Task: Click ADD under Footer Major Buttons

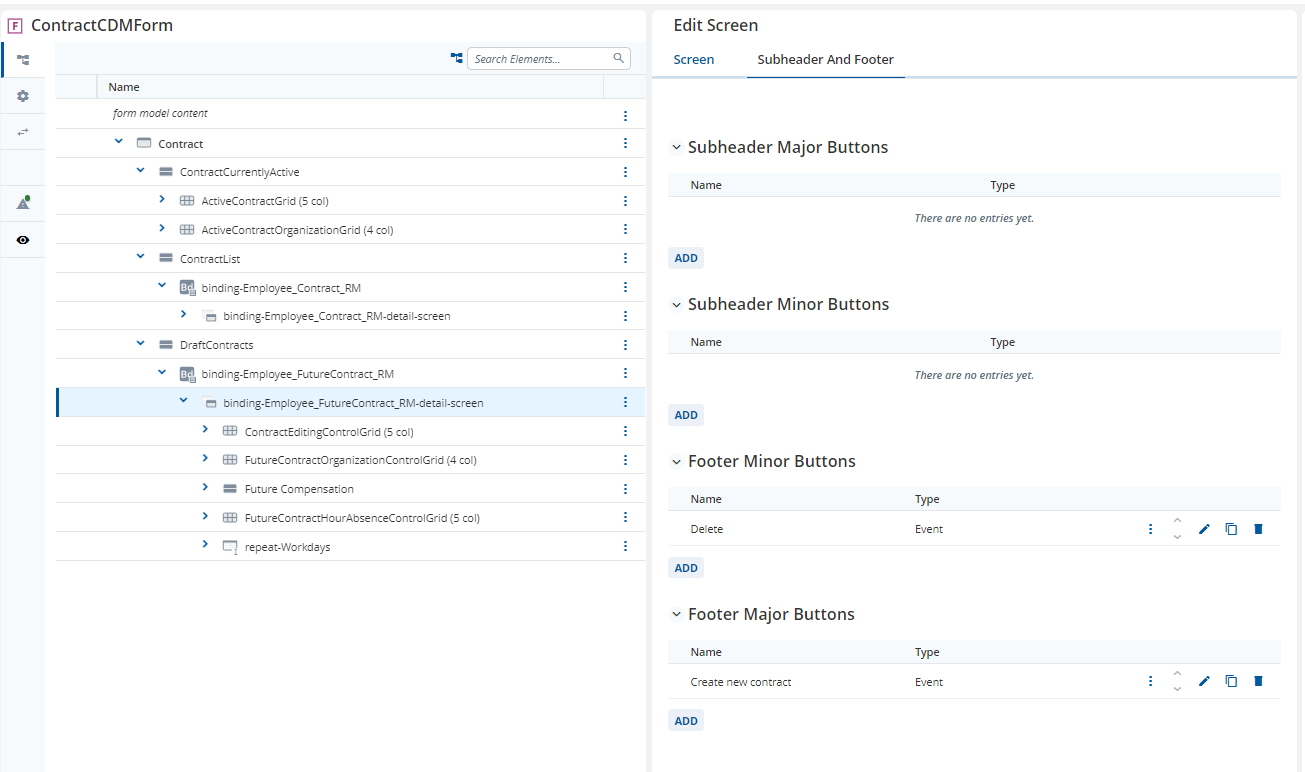Action: pyautogui.click(x=686, y=721)
